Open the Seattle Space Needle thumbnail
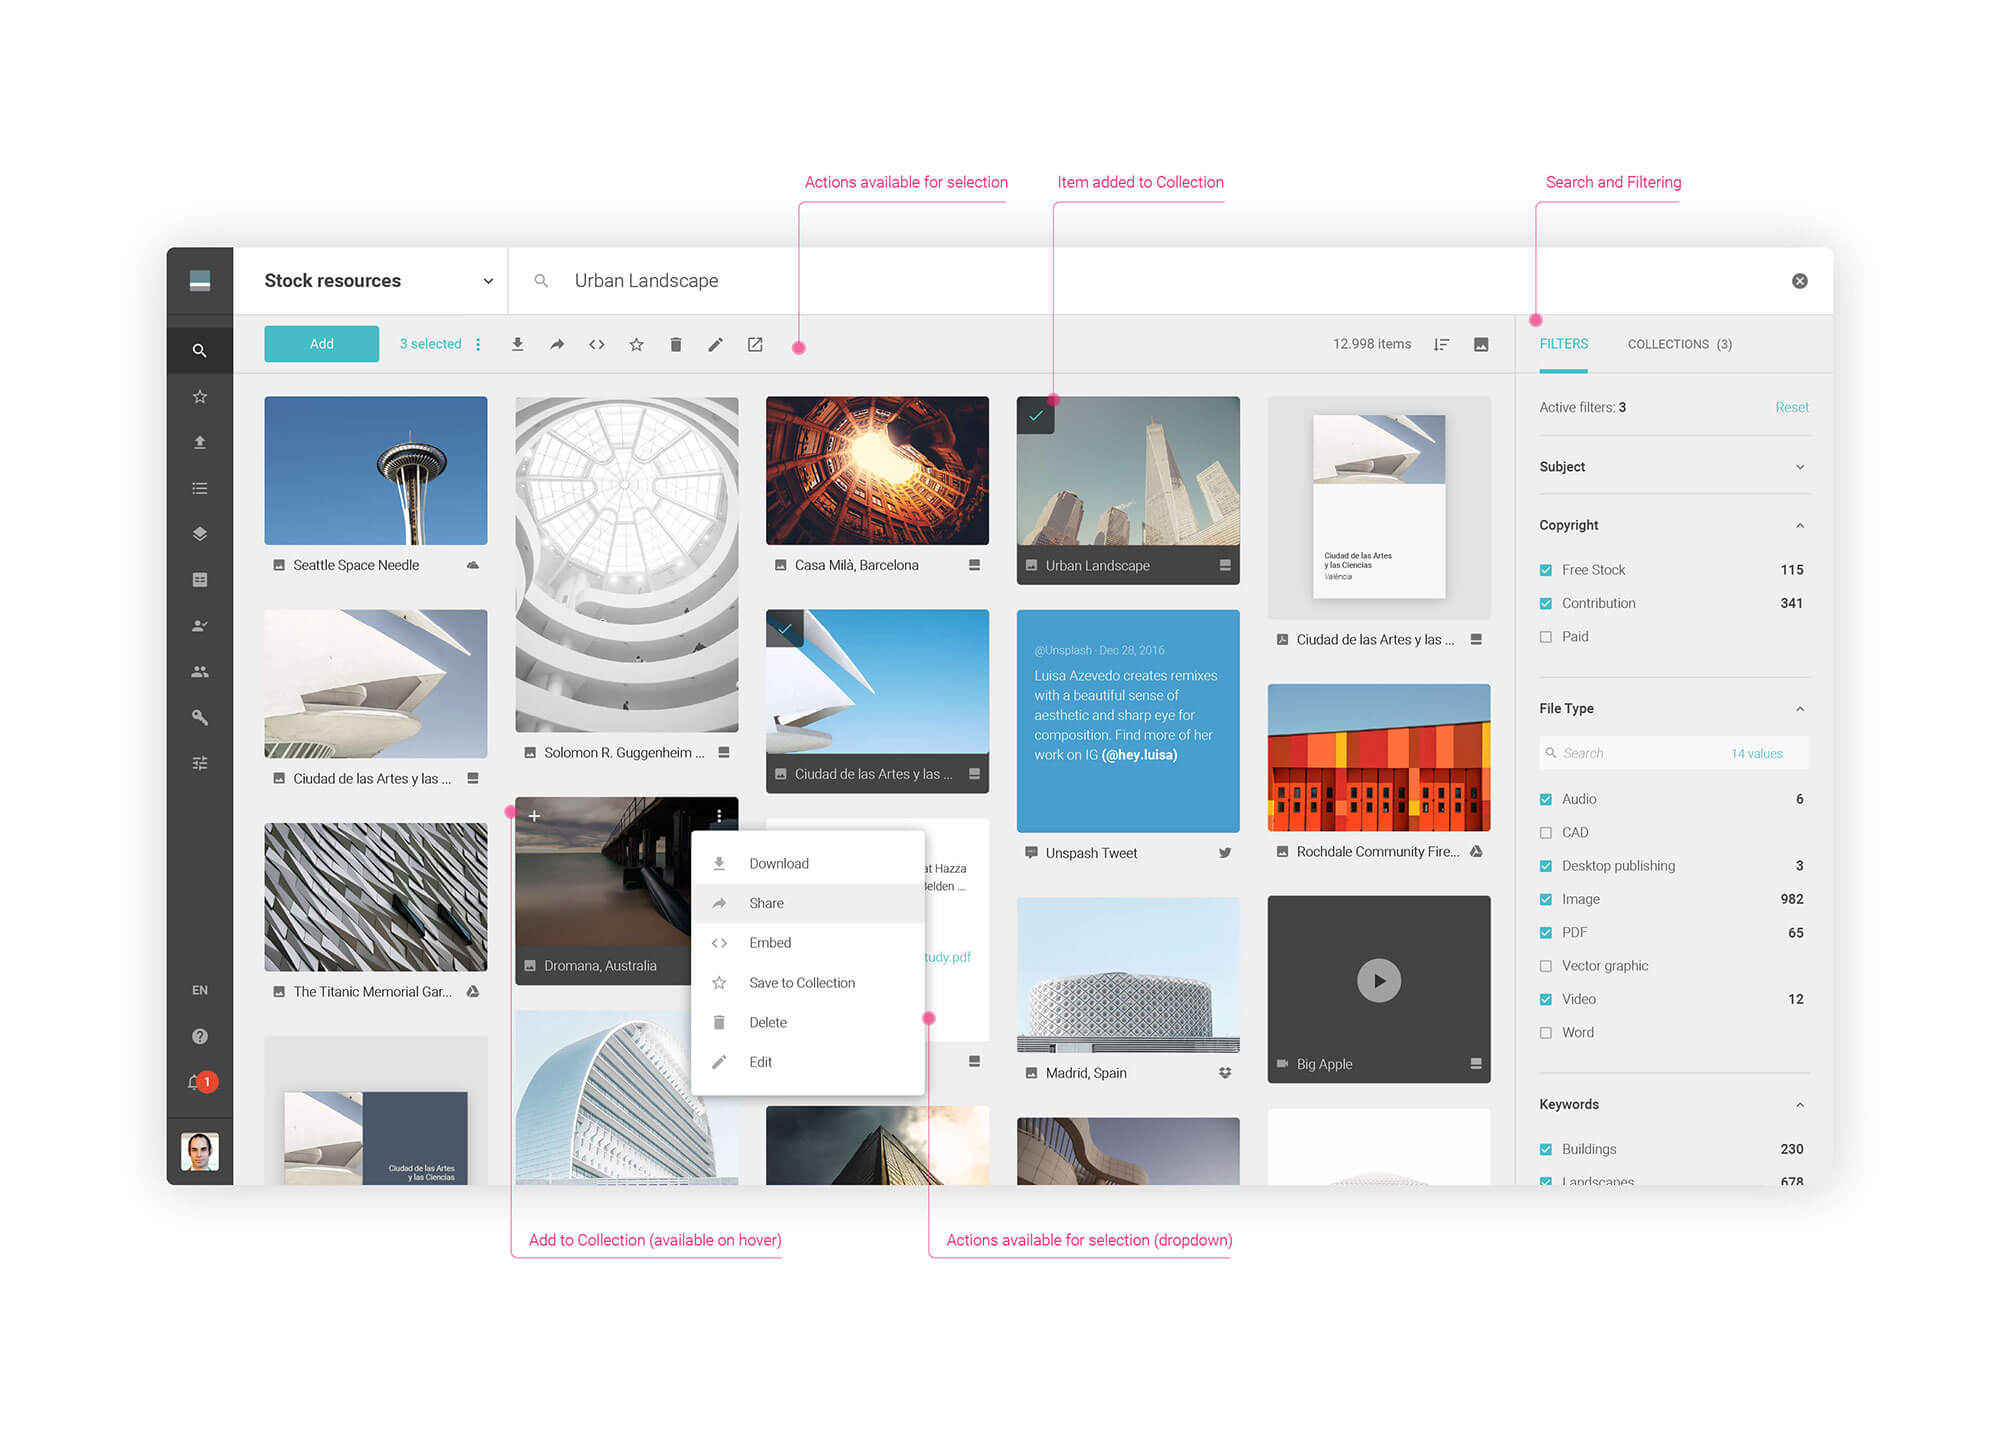 [x=376, y=471]
